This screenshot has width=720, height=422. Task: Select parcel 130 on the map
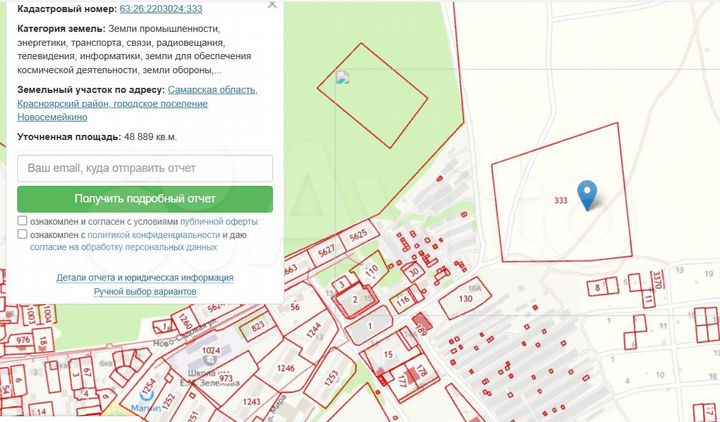[465, 299]
